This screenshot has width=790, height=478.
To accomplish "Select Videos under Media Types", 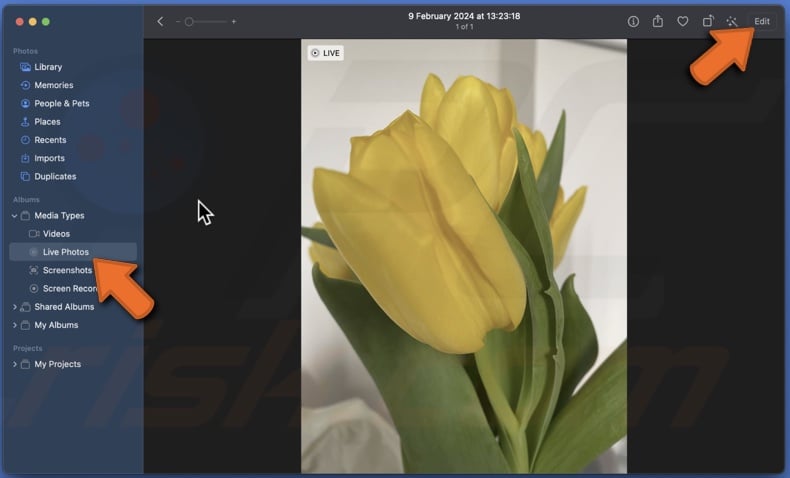I will 56,234.
